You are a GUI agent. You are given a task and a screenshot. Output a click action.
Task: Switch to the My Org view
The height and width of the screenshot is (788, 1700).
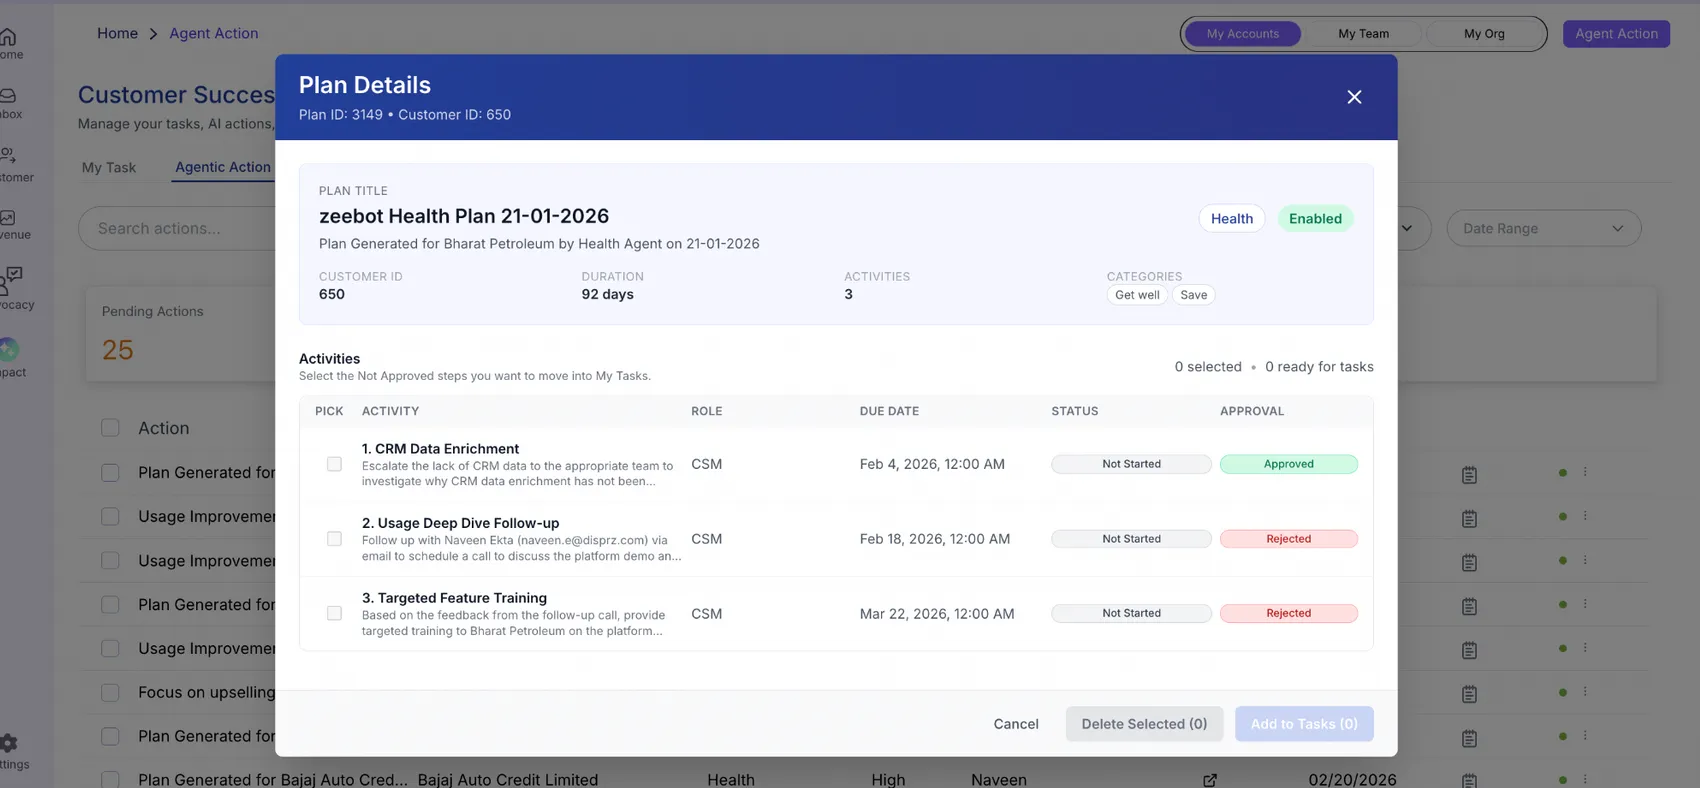[1484, 34]
